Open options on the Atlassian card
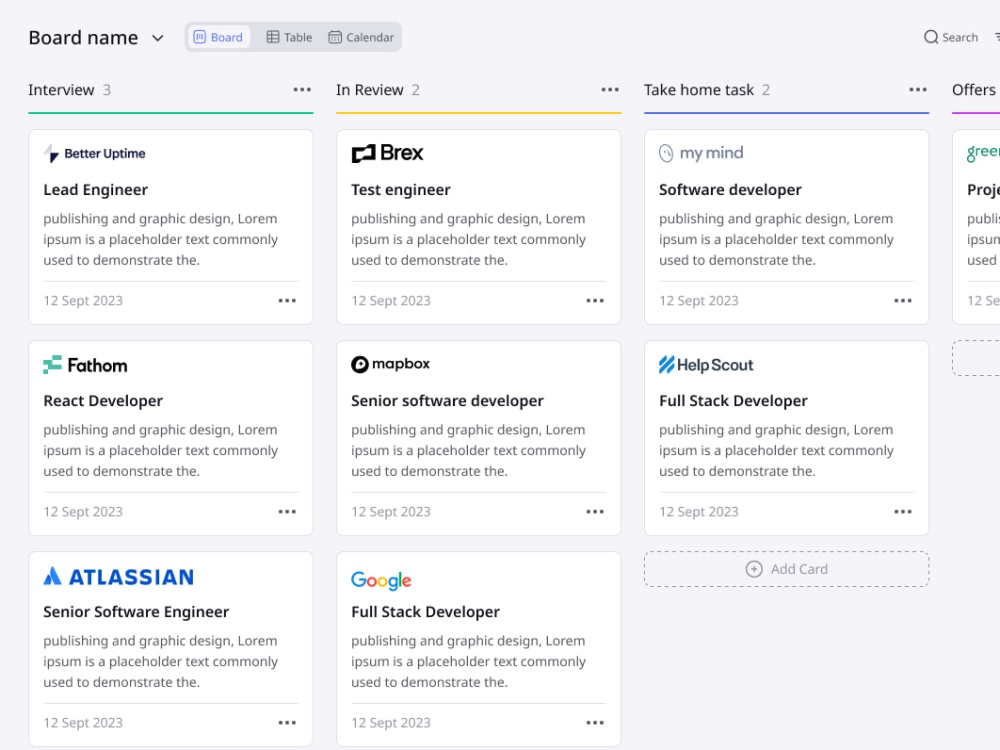 tap(287, 723)
